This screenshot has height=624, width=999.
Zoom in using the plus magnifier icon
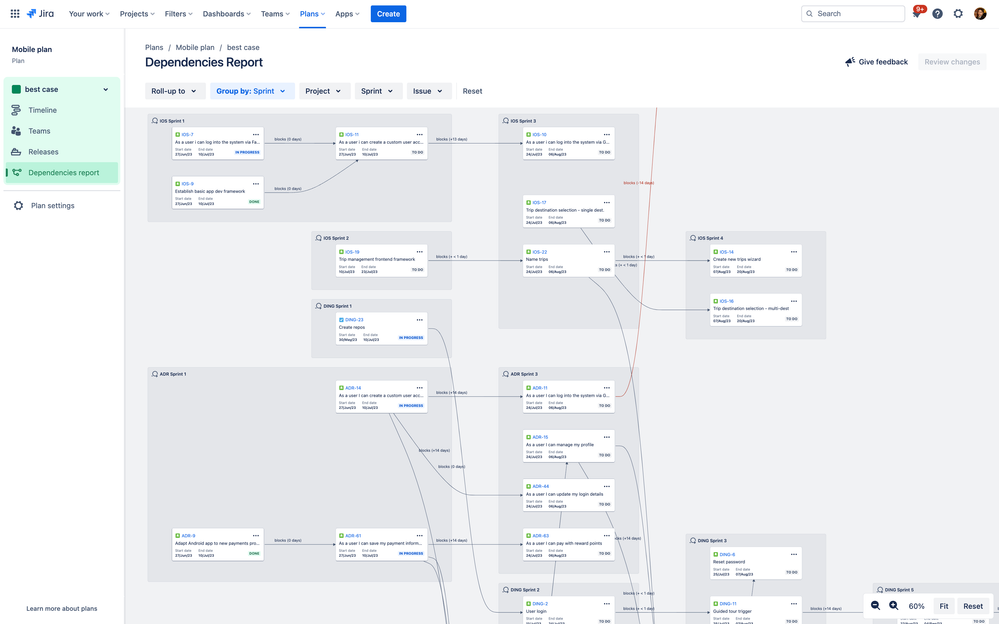[894, 605]
